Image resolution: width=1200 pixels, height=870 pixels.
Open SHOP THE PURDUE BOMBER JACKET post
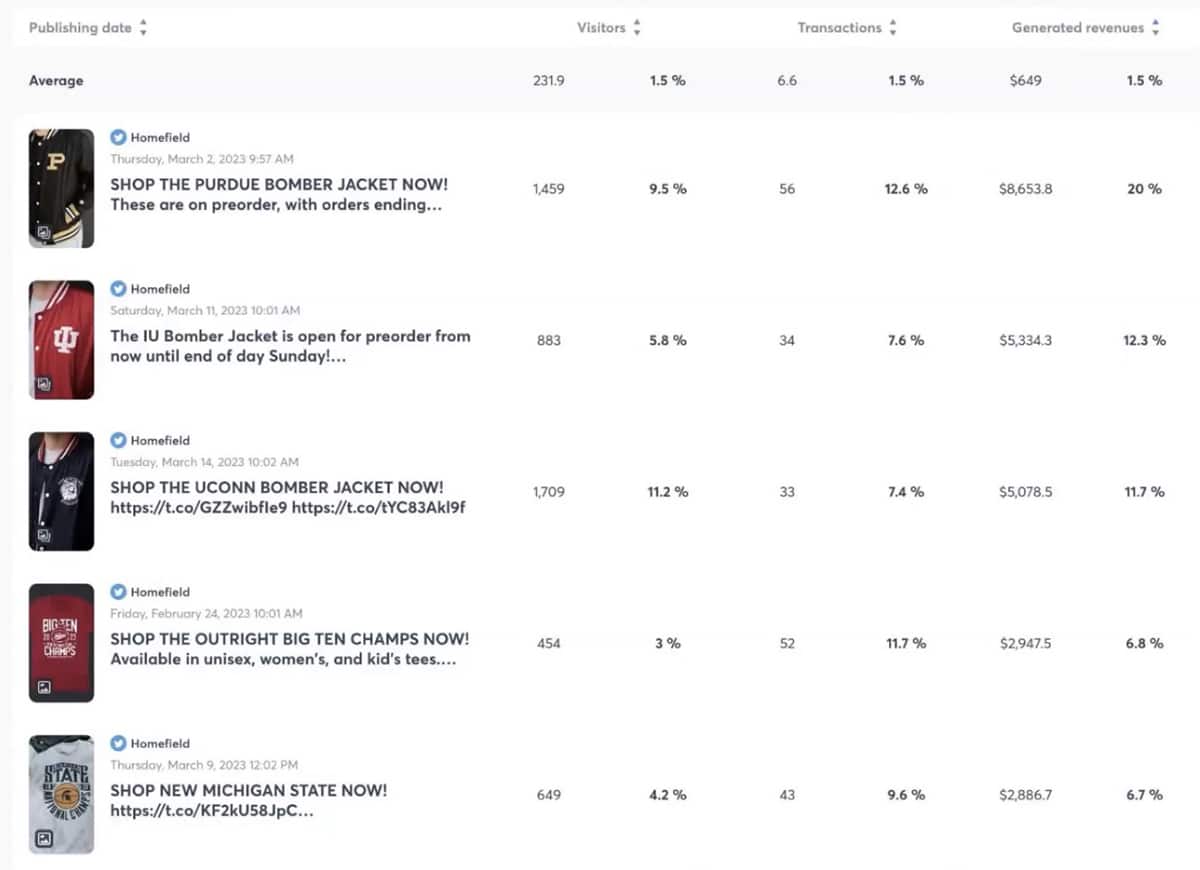279,185
